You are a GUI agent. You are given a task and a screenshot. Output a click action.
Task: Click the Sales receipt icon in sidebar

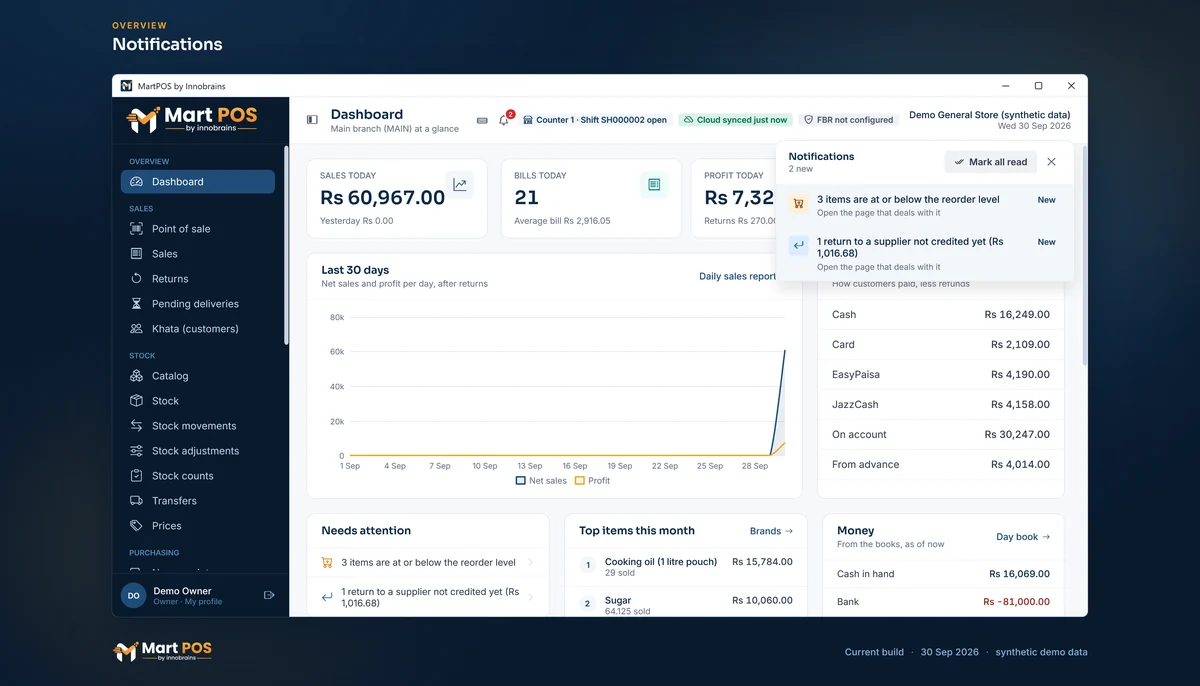coord(137,254)
